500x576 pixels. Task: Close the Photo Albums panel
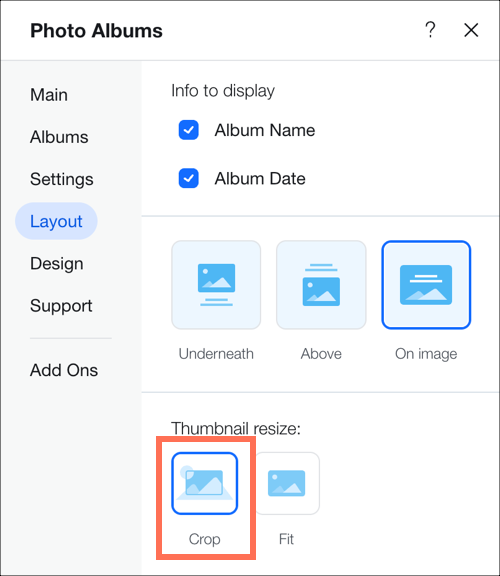pos(471,30)
